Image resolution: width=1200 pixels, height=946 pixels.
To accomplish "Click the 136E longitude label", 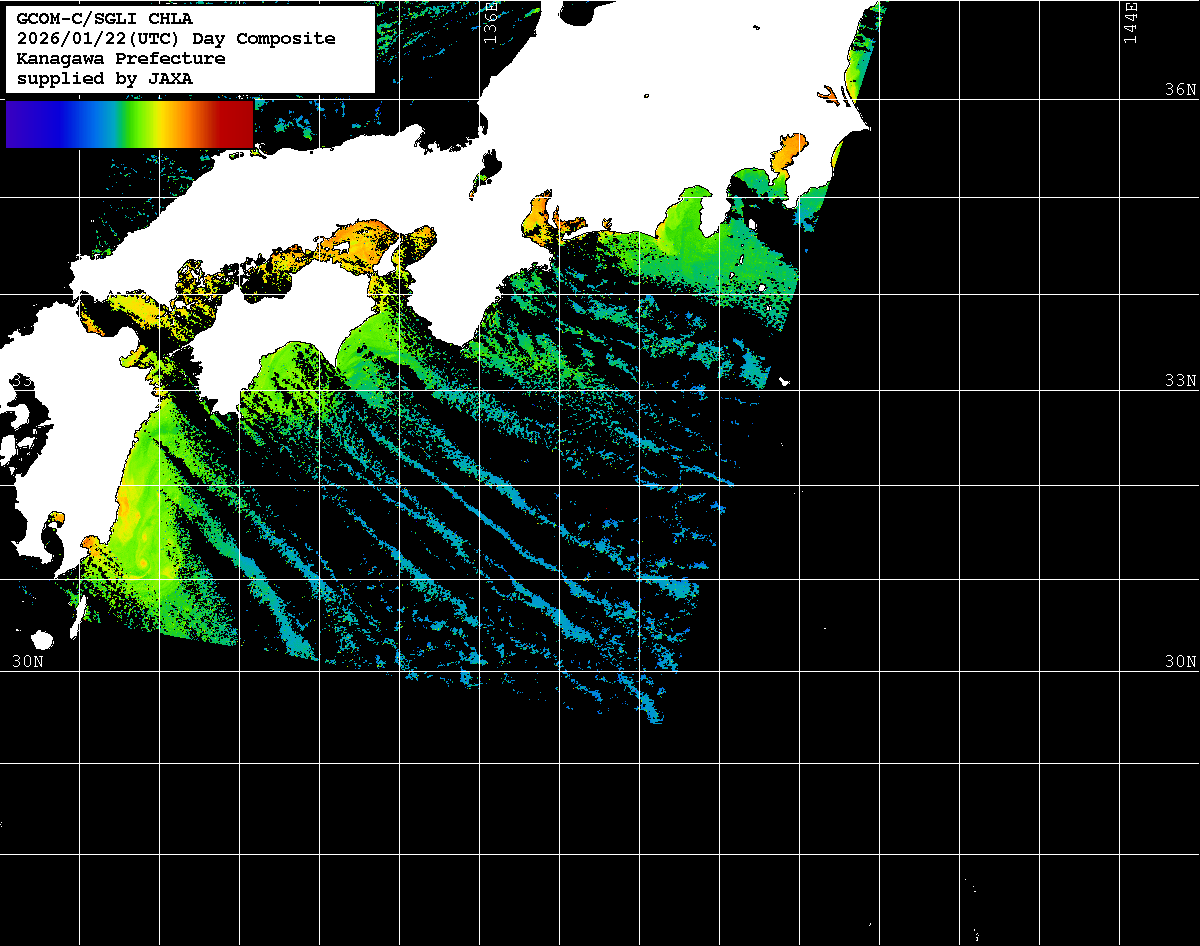I will point(490,22).
